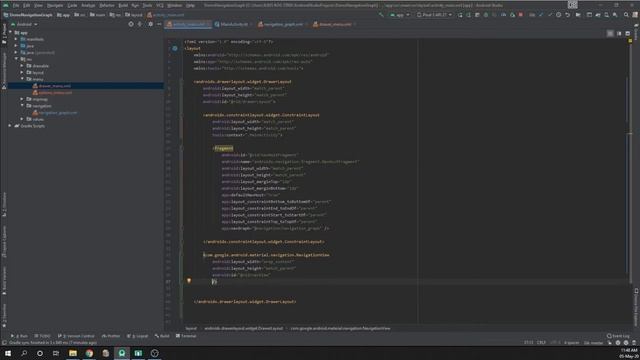Toggle Favorites side tab
This screenshot has height=360, width=640.
coord(4,316)
